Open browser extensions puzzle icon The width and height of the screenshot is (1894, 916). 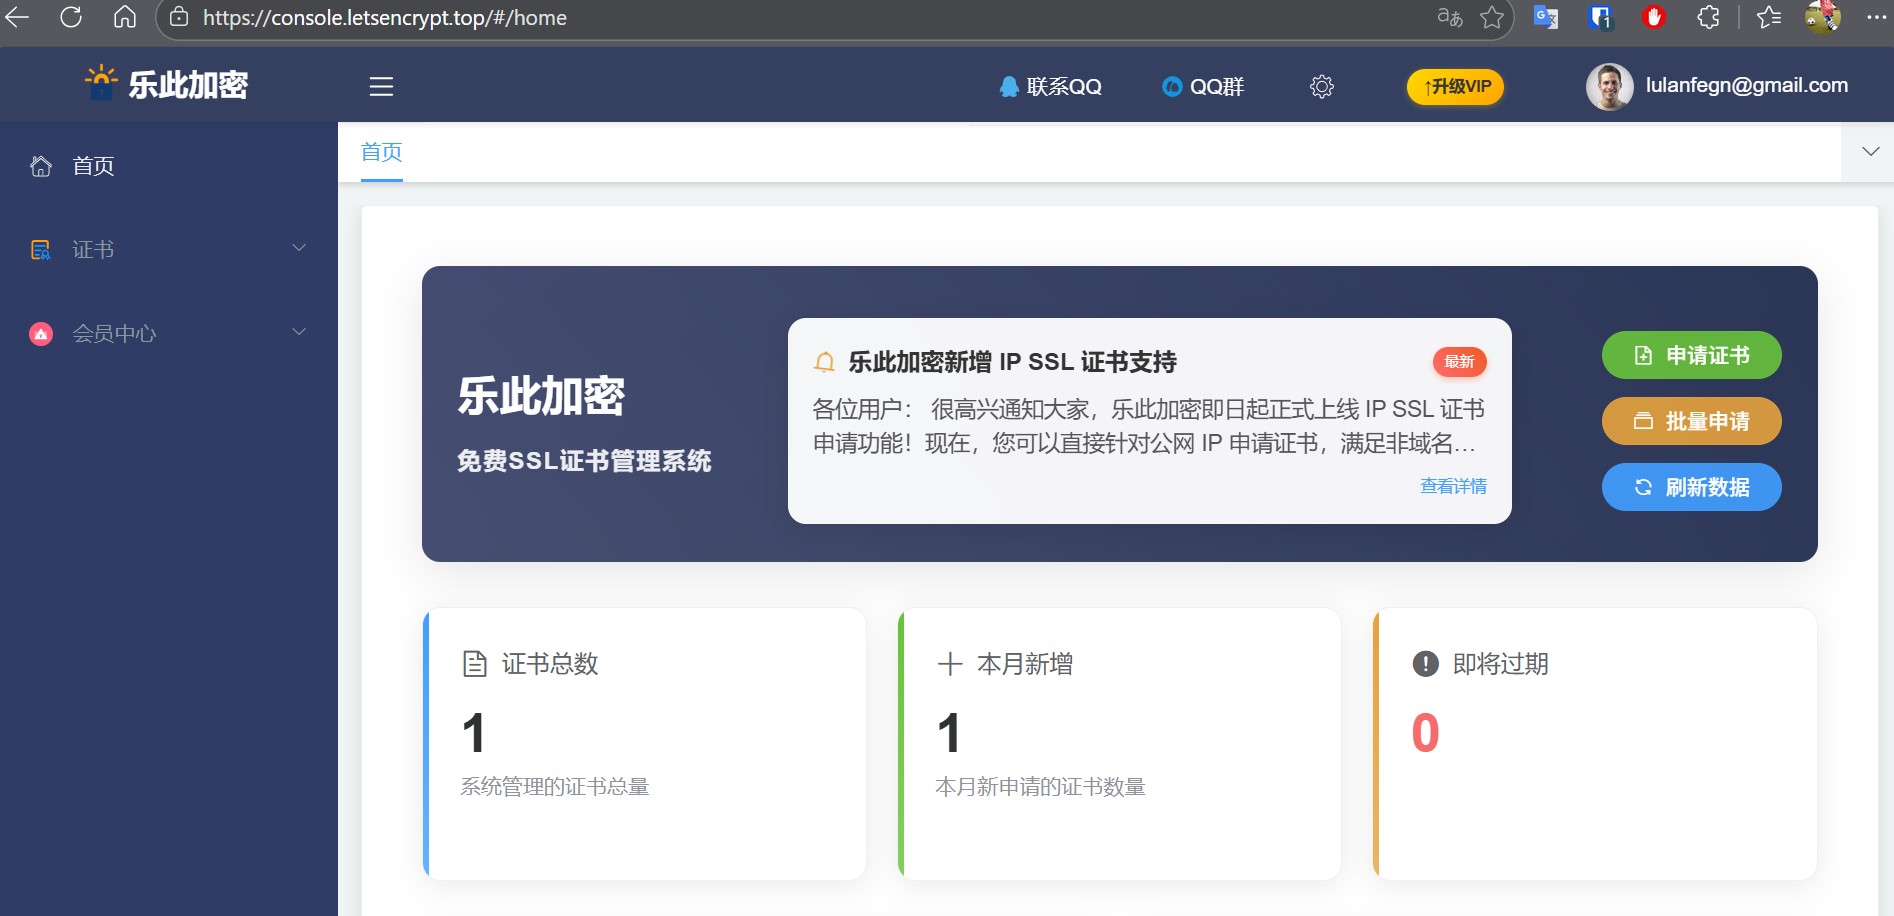(x=1708, y=17)
